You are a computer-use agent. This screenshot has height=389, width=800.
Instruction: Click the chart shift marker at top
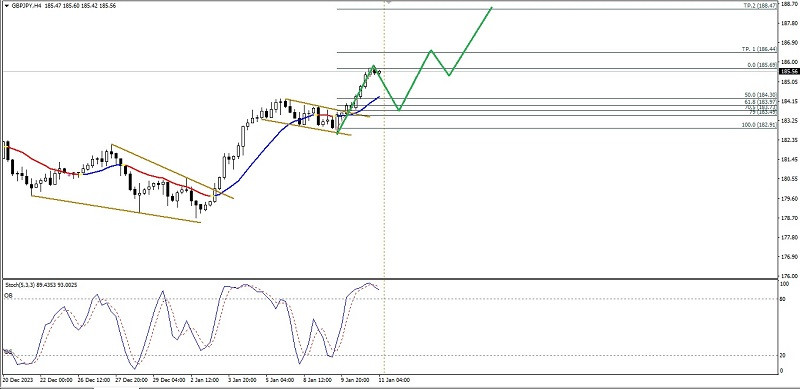point(389,2)
